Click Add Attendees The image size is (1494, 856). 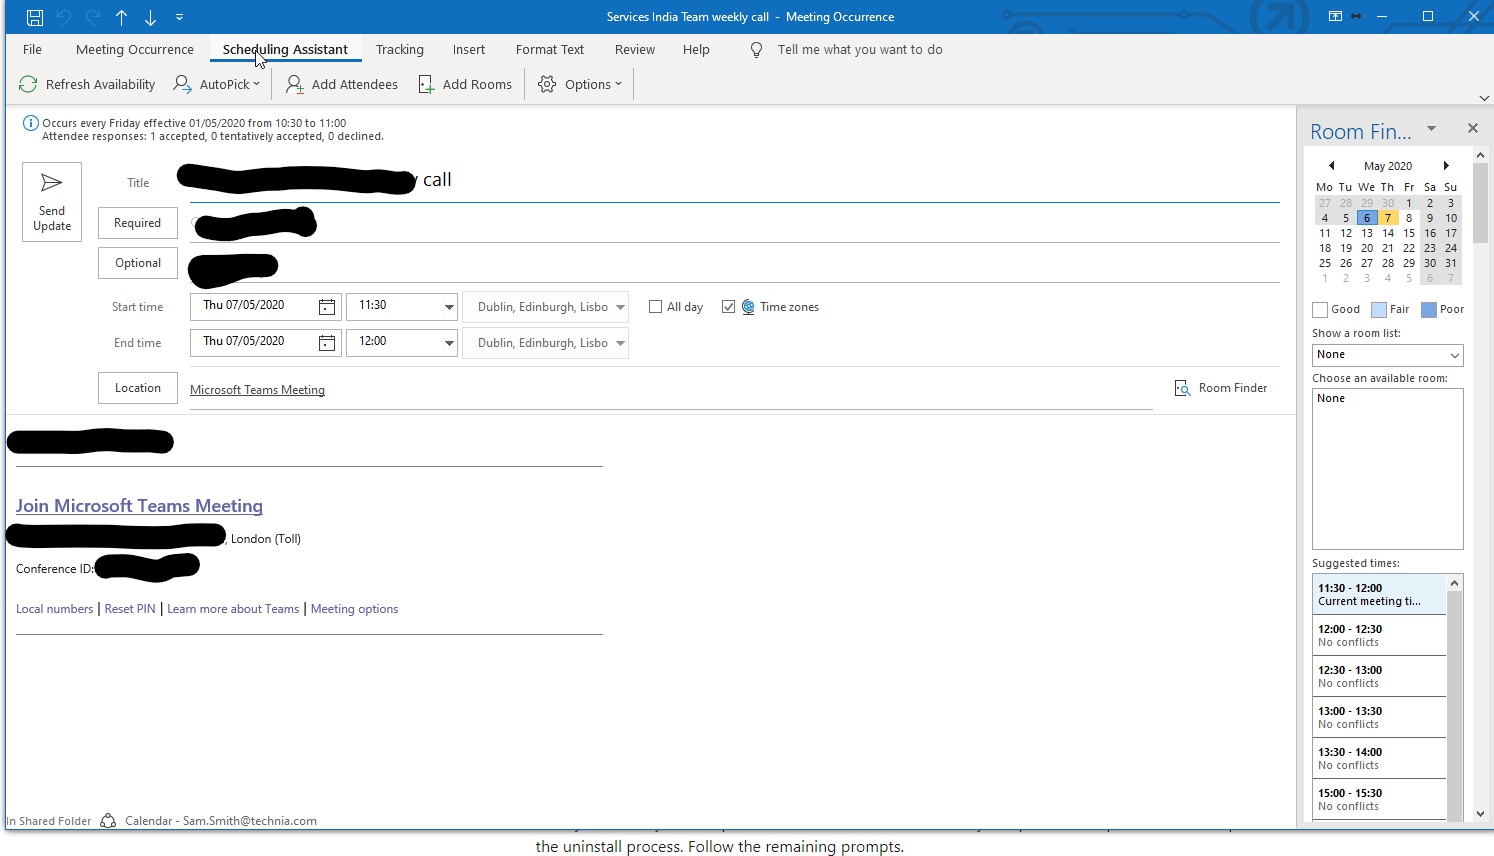coord(342,85)
